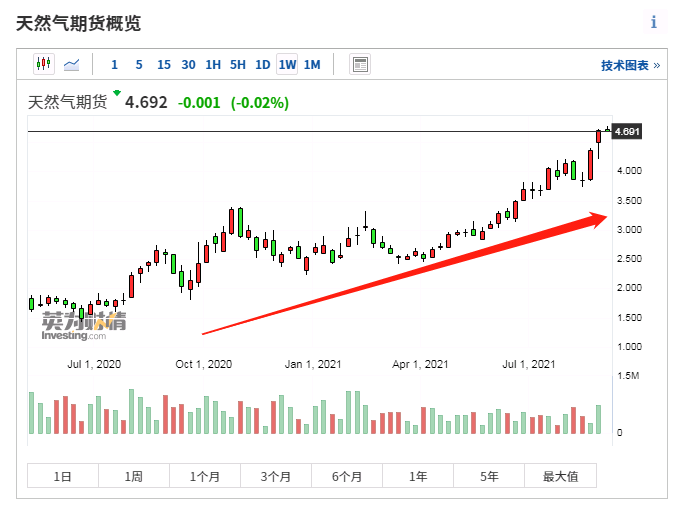The image size is (681, 511).
Task: Switch to the 1H interval
Action: click(x=213, y=65)
